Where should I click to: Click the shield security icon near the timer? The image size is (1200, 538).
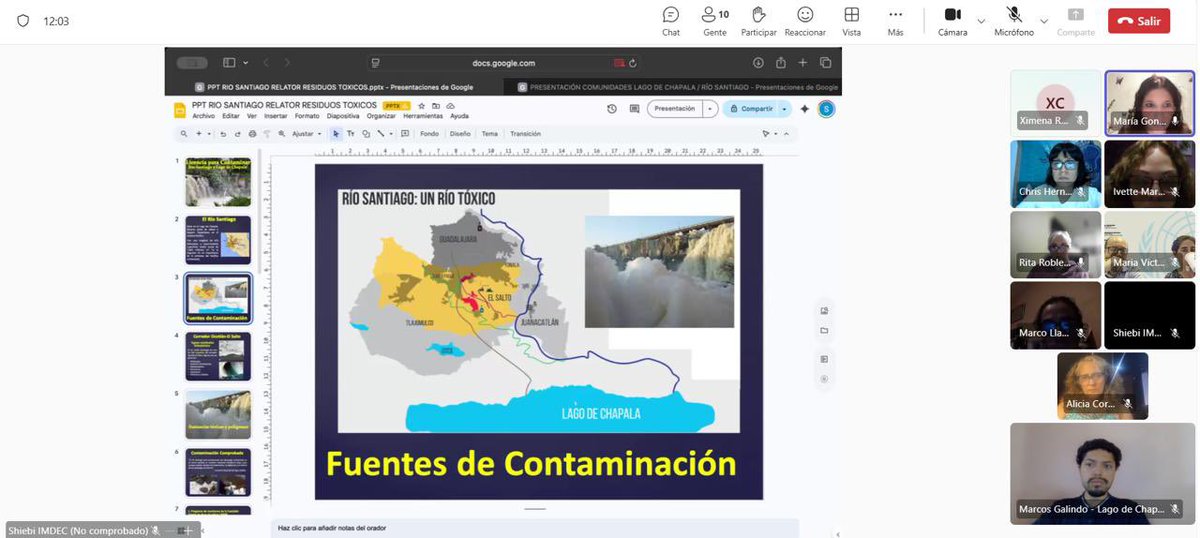pos(23,20)
